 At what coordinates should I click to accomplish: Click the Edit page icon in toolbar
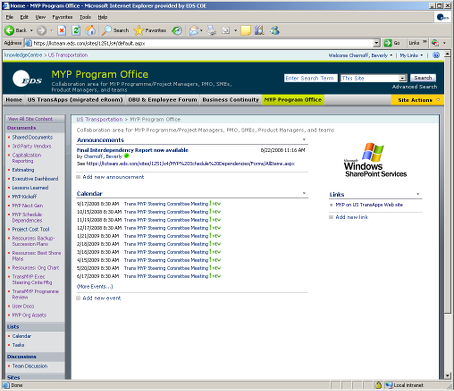pos(226,31)
